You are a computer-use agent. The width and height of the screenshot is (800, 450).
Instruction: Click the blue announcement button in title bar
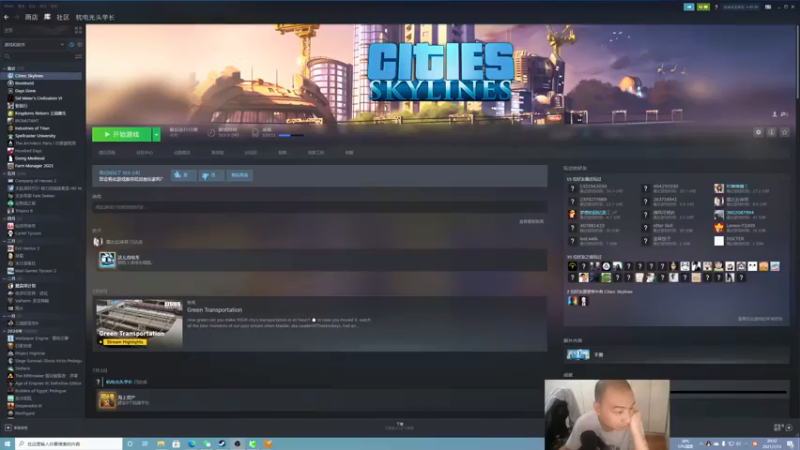coord(689,7)
